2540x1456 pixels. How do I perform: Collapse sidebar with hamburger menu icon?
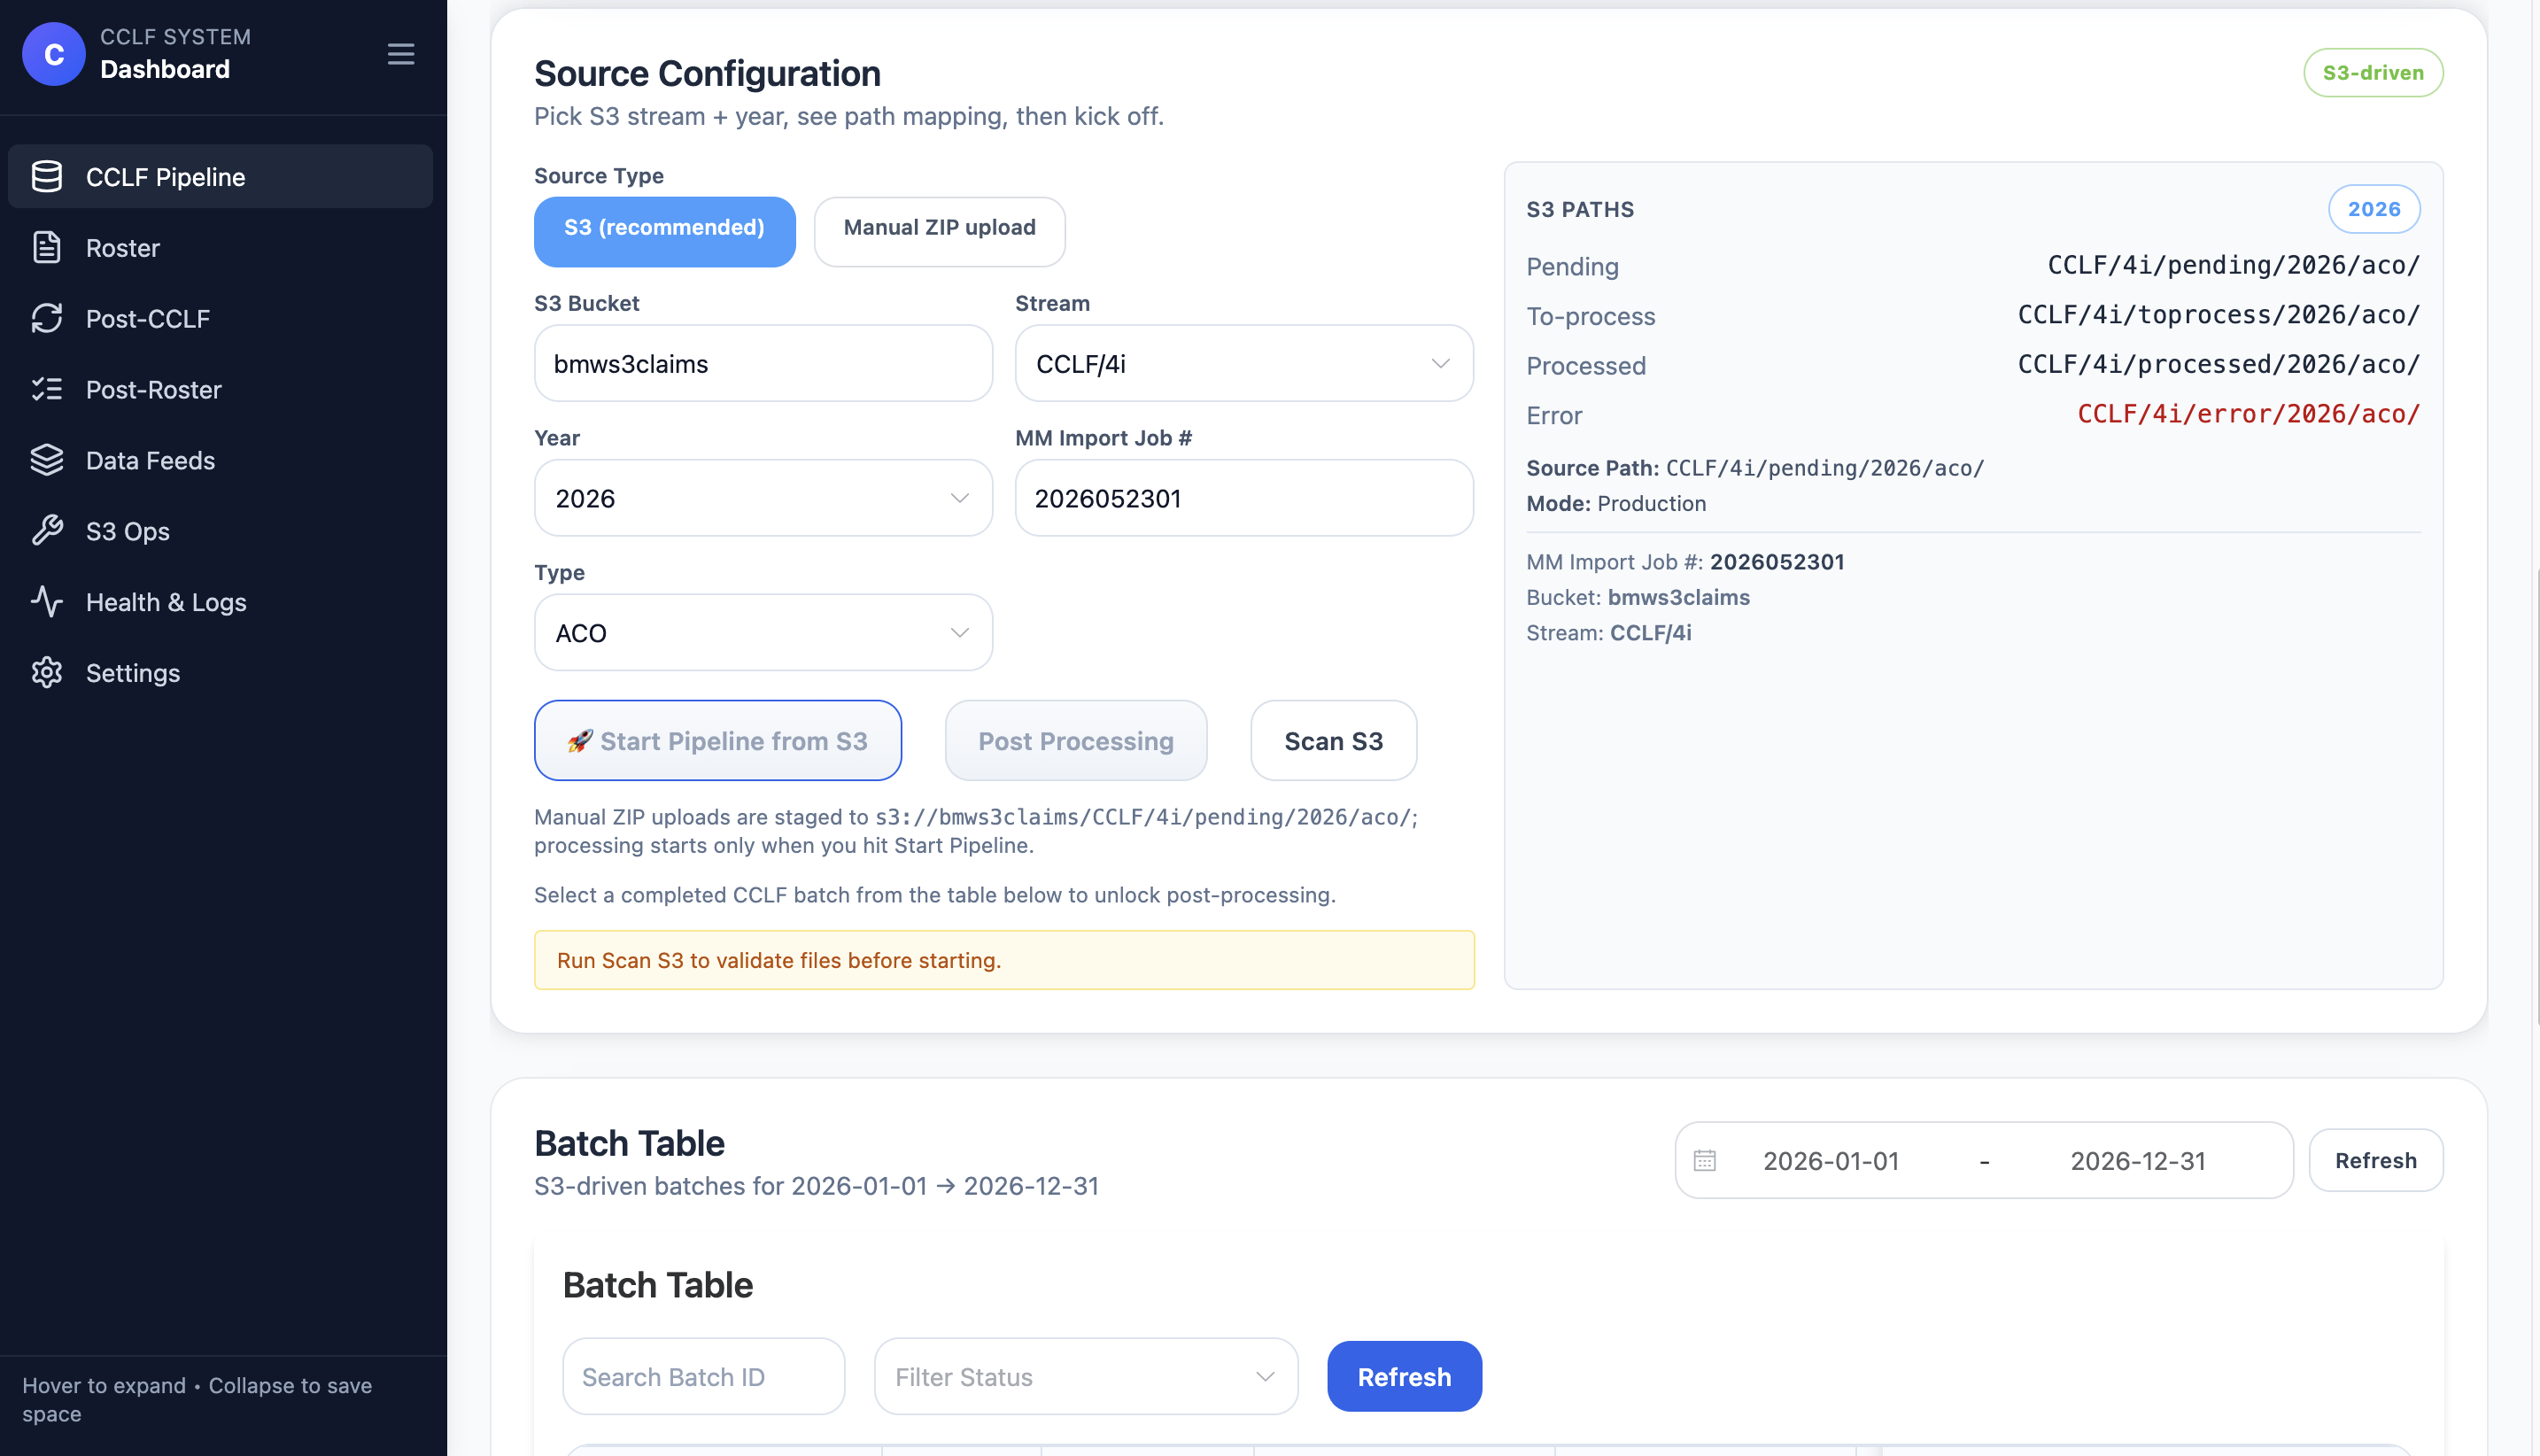pyautogui.click(x=401, y=54)
